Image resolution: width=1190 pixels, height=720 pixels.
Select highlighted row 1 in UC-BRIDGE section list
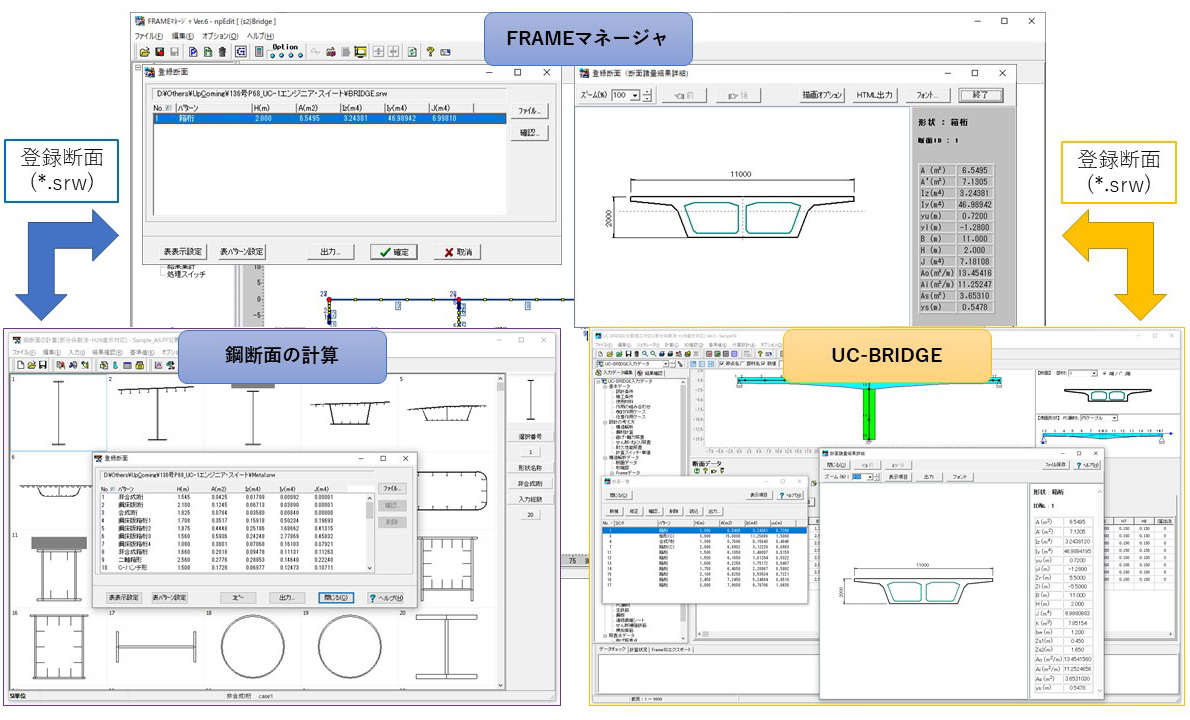click(704, 531)
